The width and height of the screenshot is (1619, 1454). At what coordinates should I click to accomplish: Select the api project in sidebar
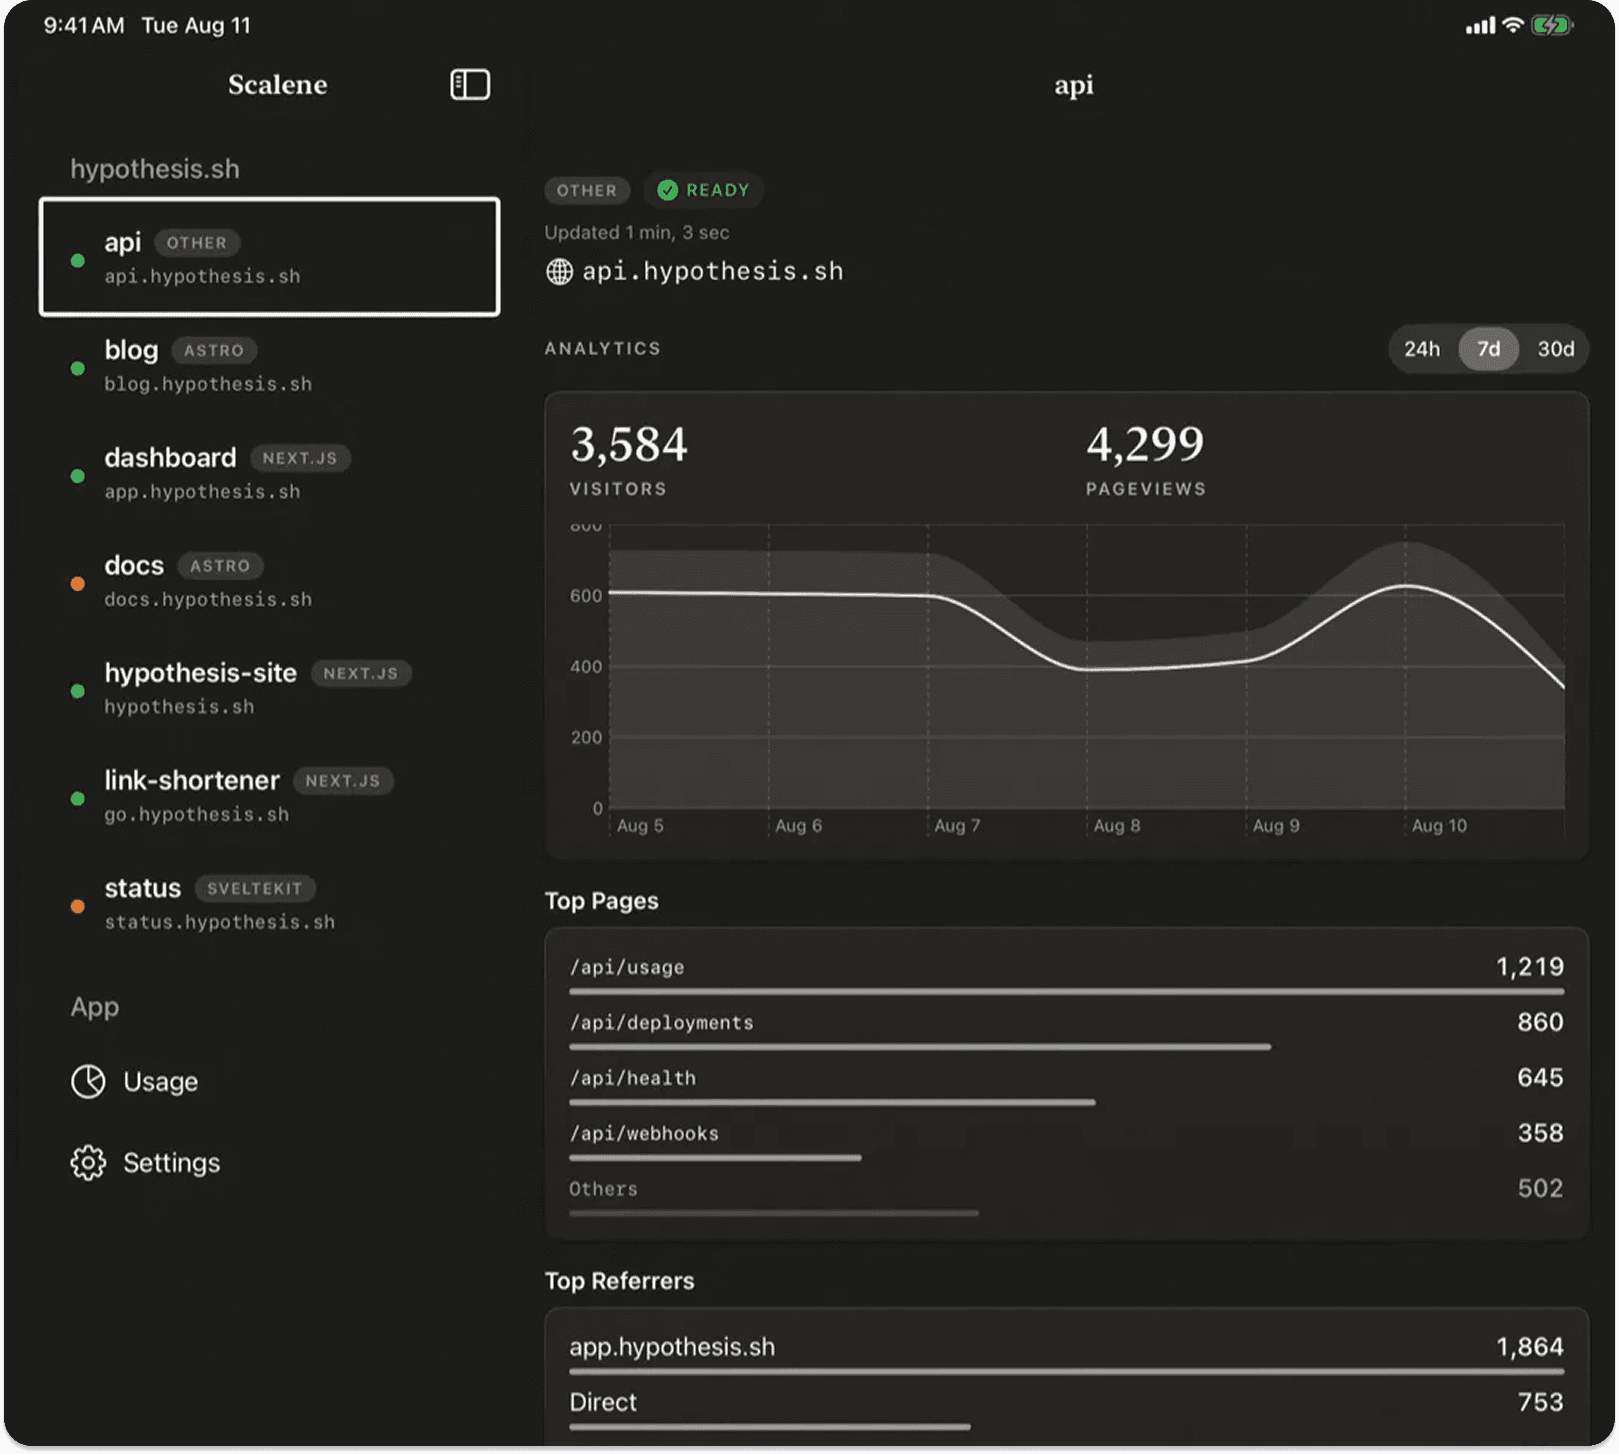point(269,257)
